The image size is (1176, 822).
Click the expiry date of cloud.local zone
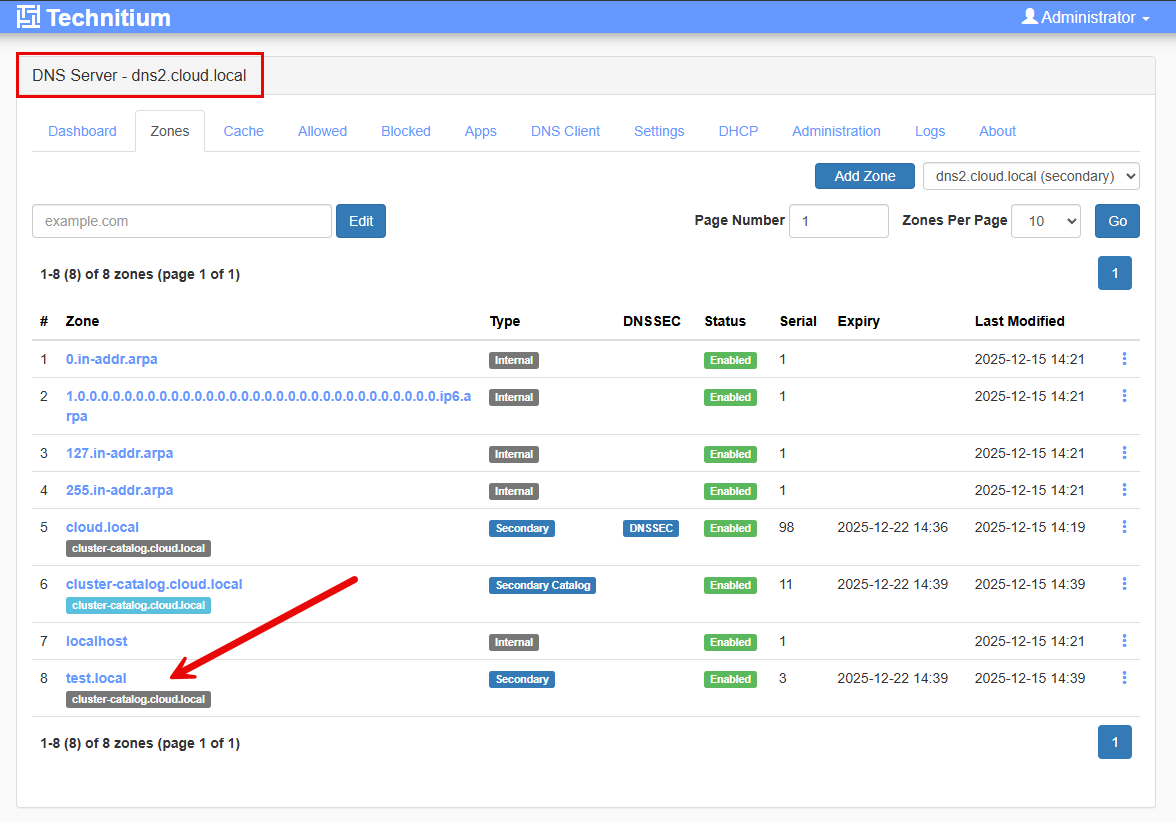coord(892,527)
